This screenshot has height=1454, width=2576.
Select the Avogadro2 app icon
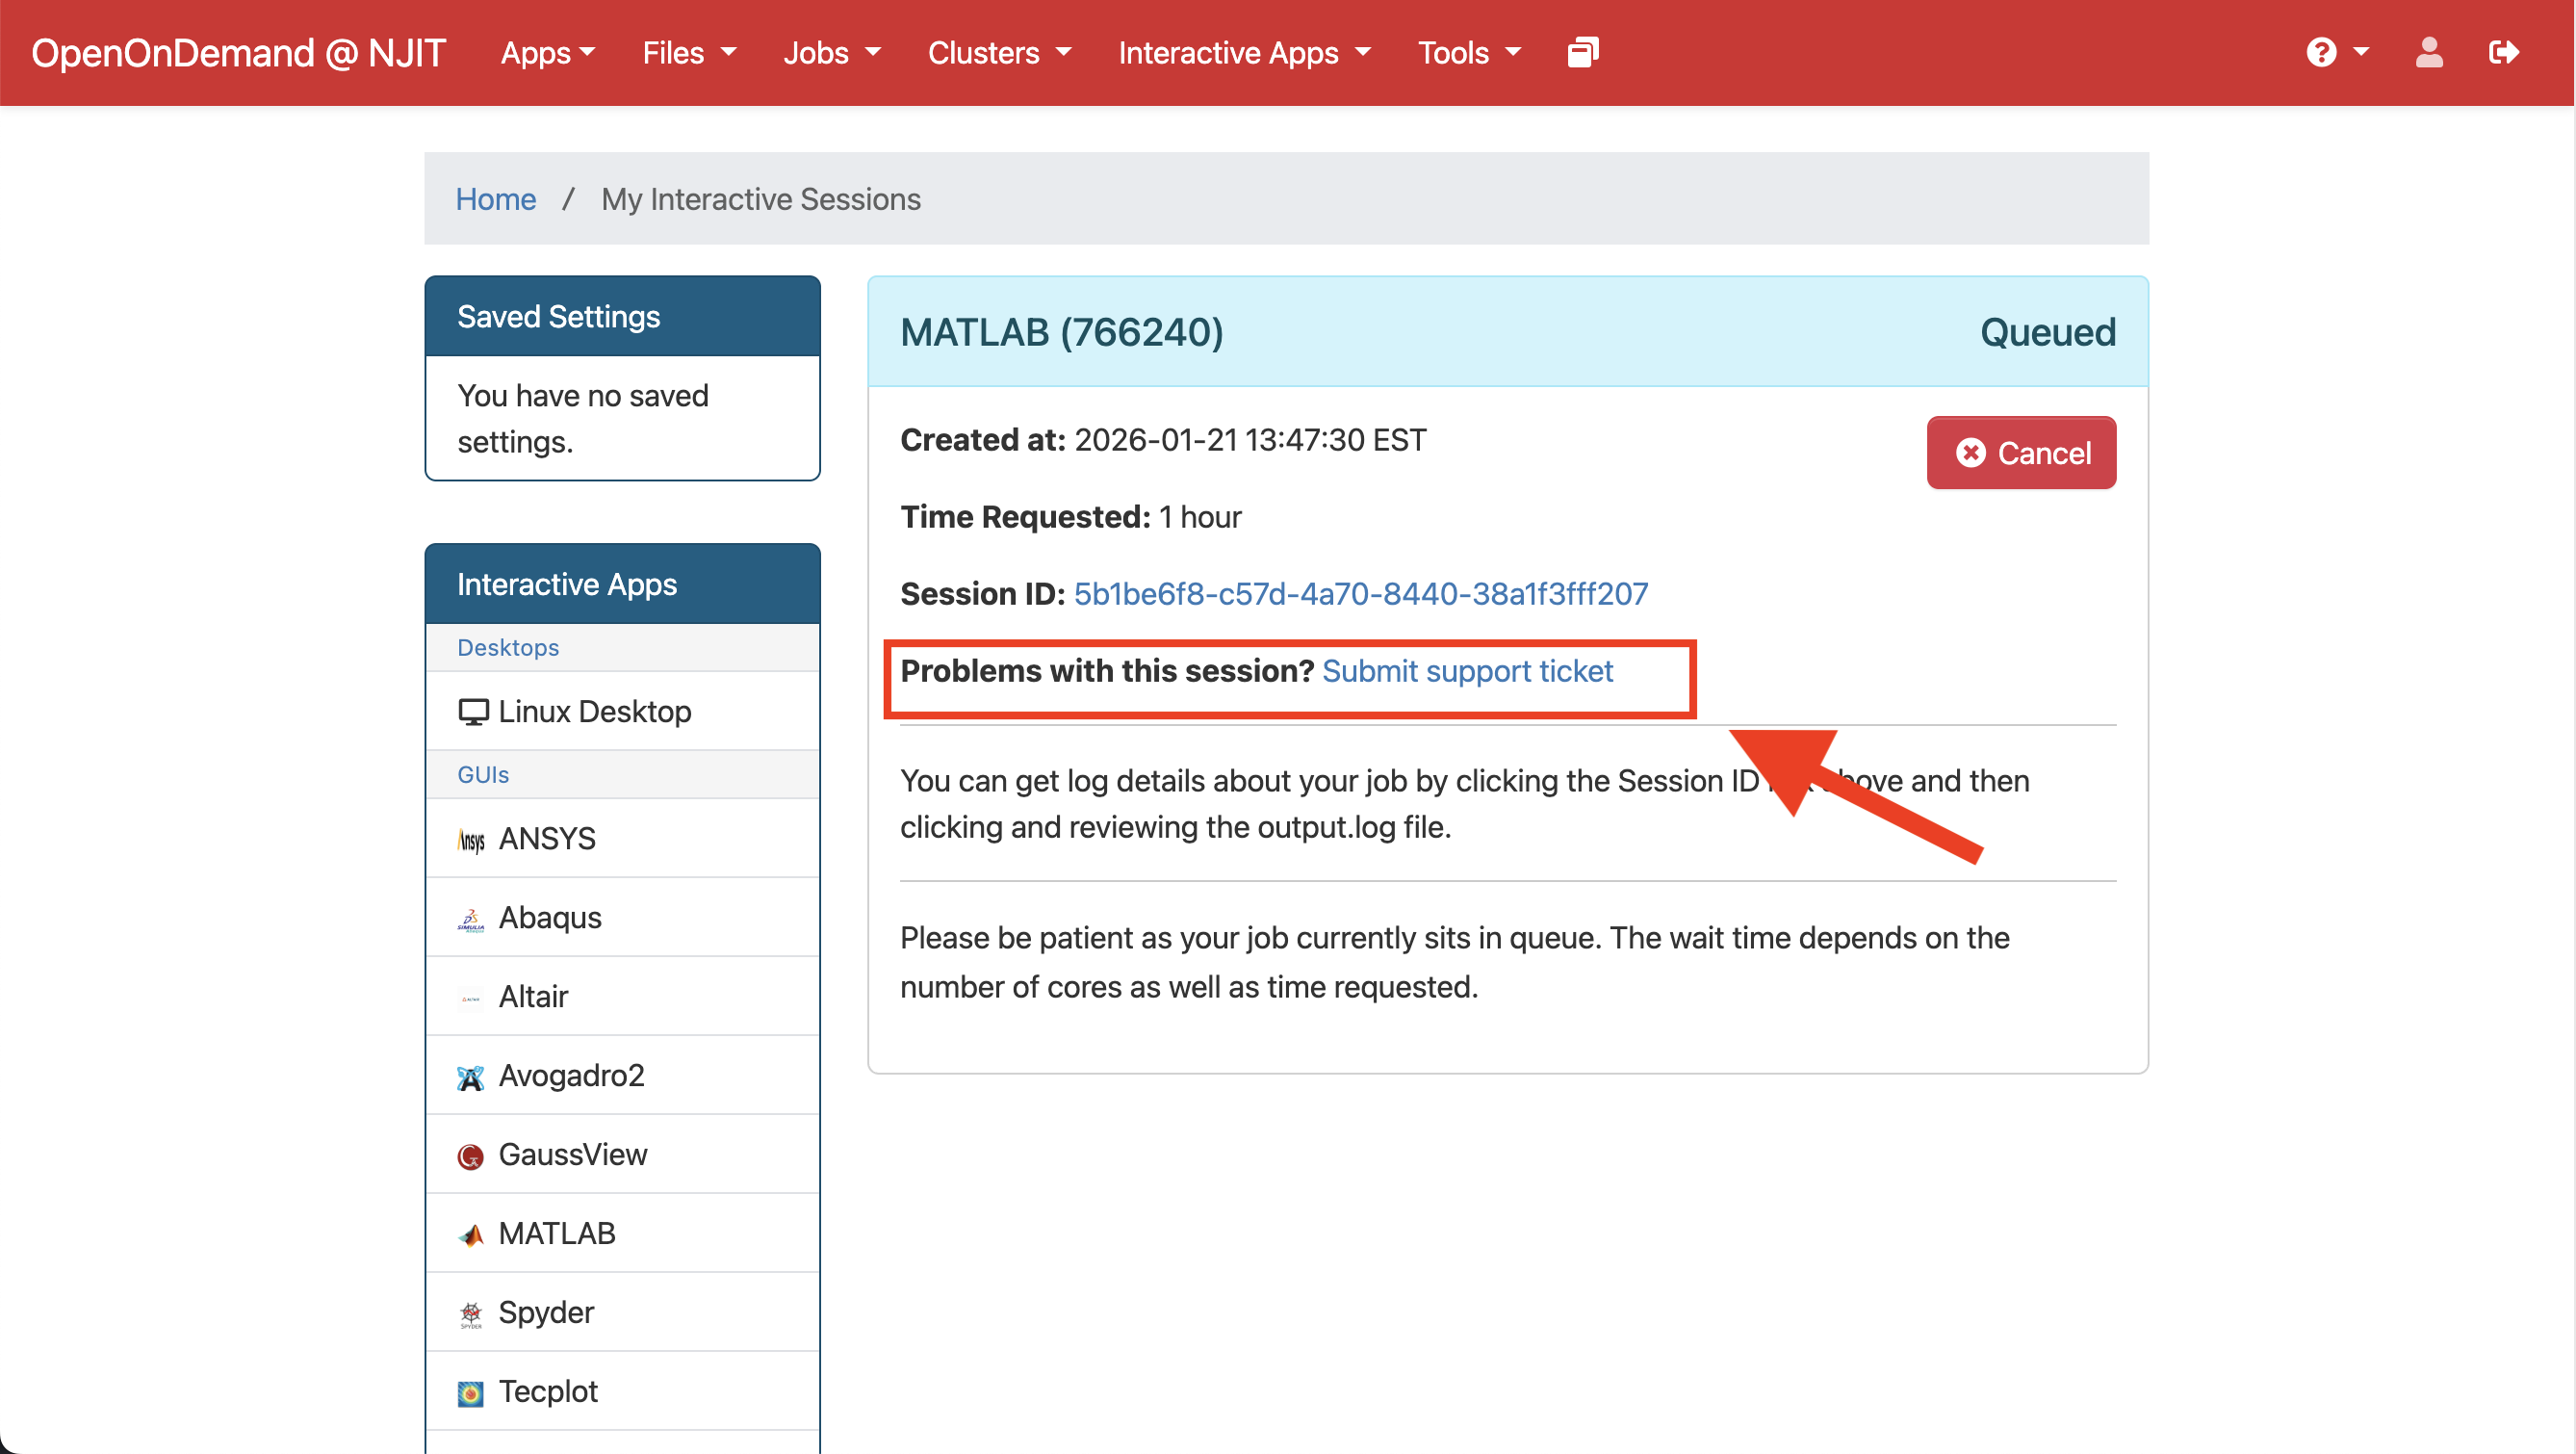471,1077
